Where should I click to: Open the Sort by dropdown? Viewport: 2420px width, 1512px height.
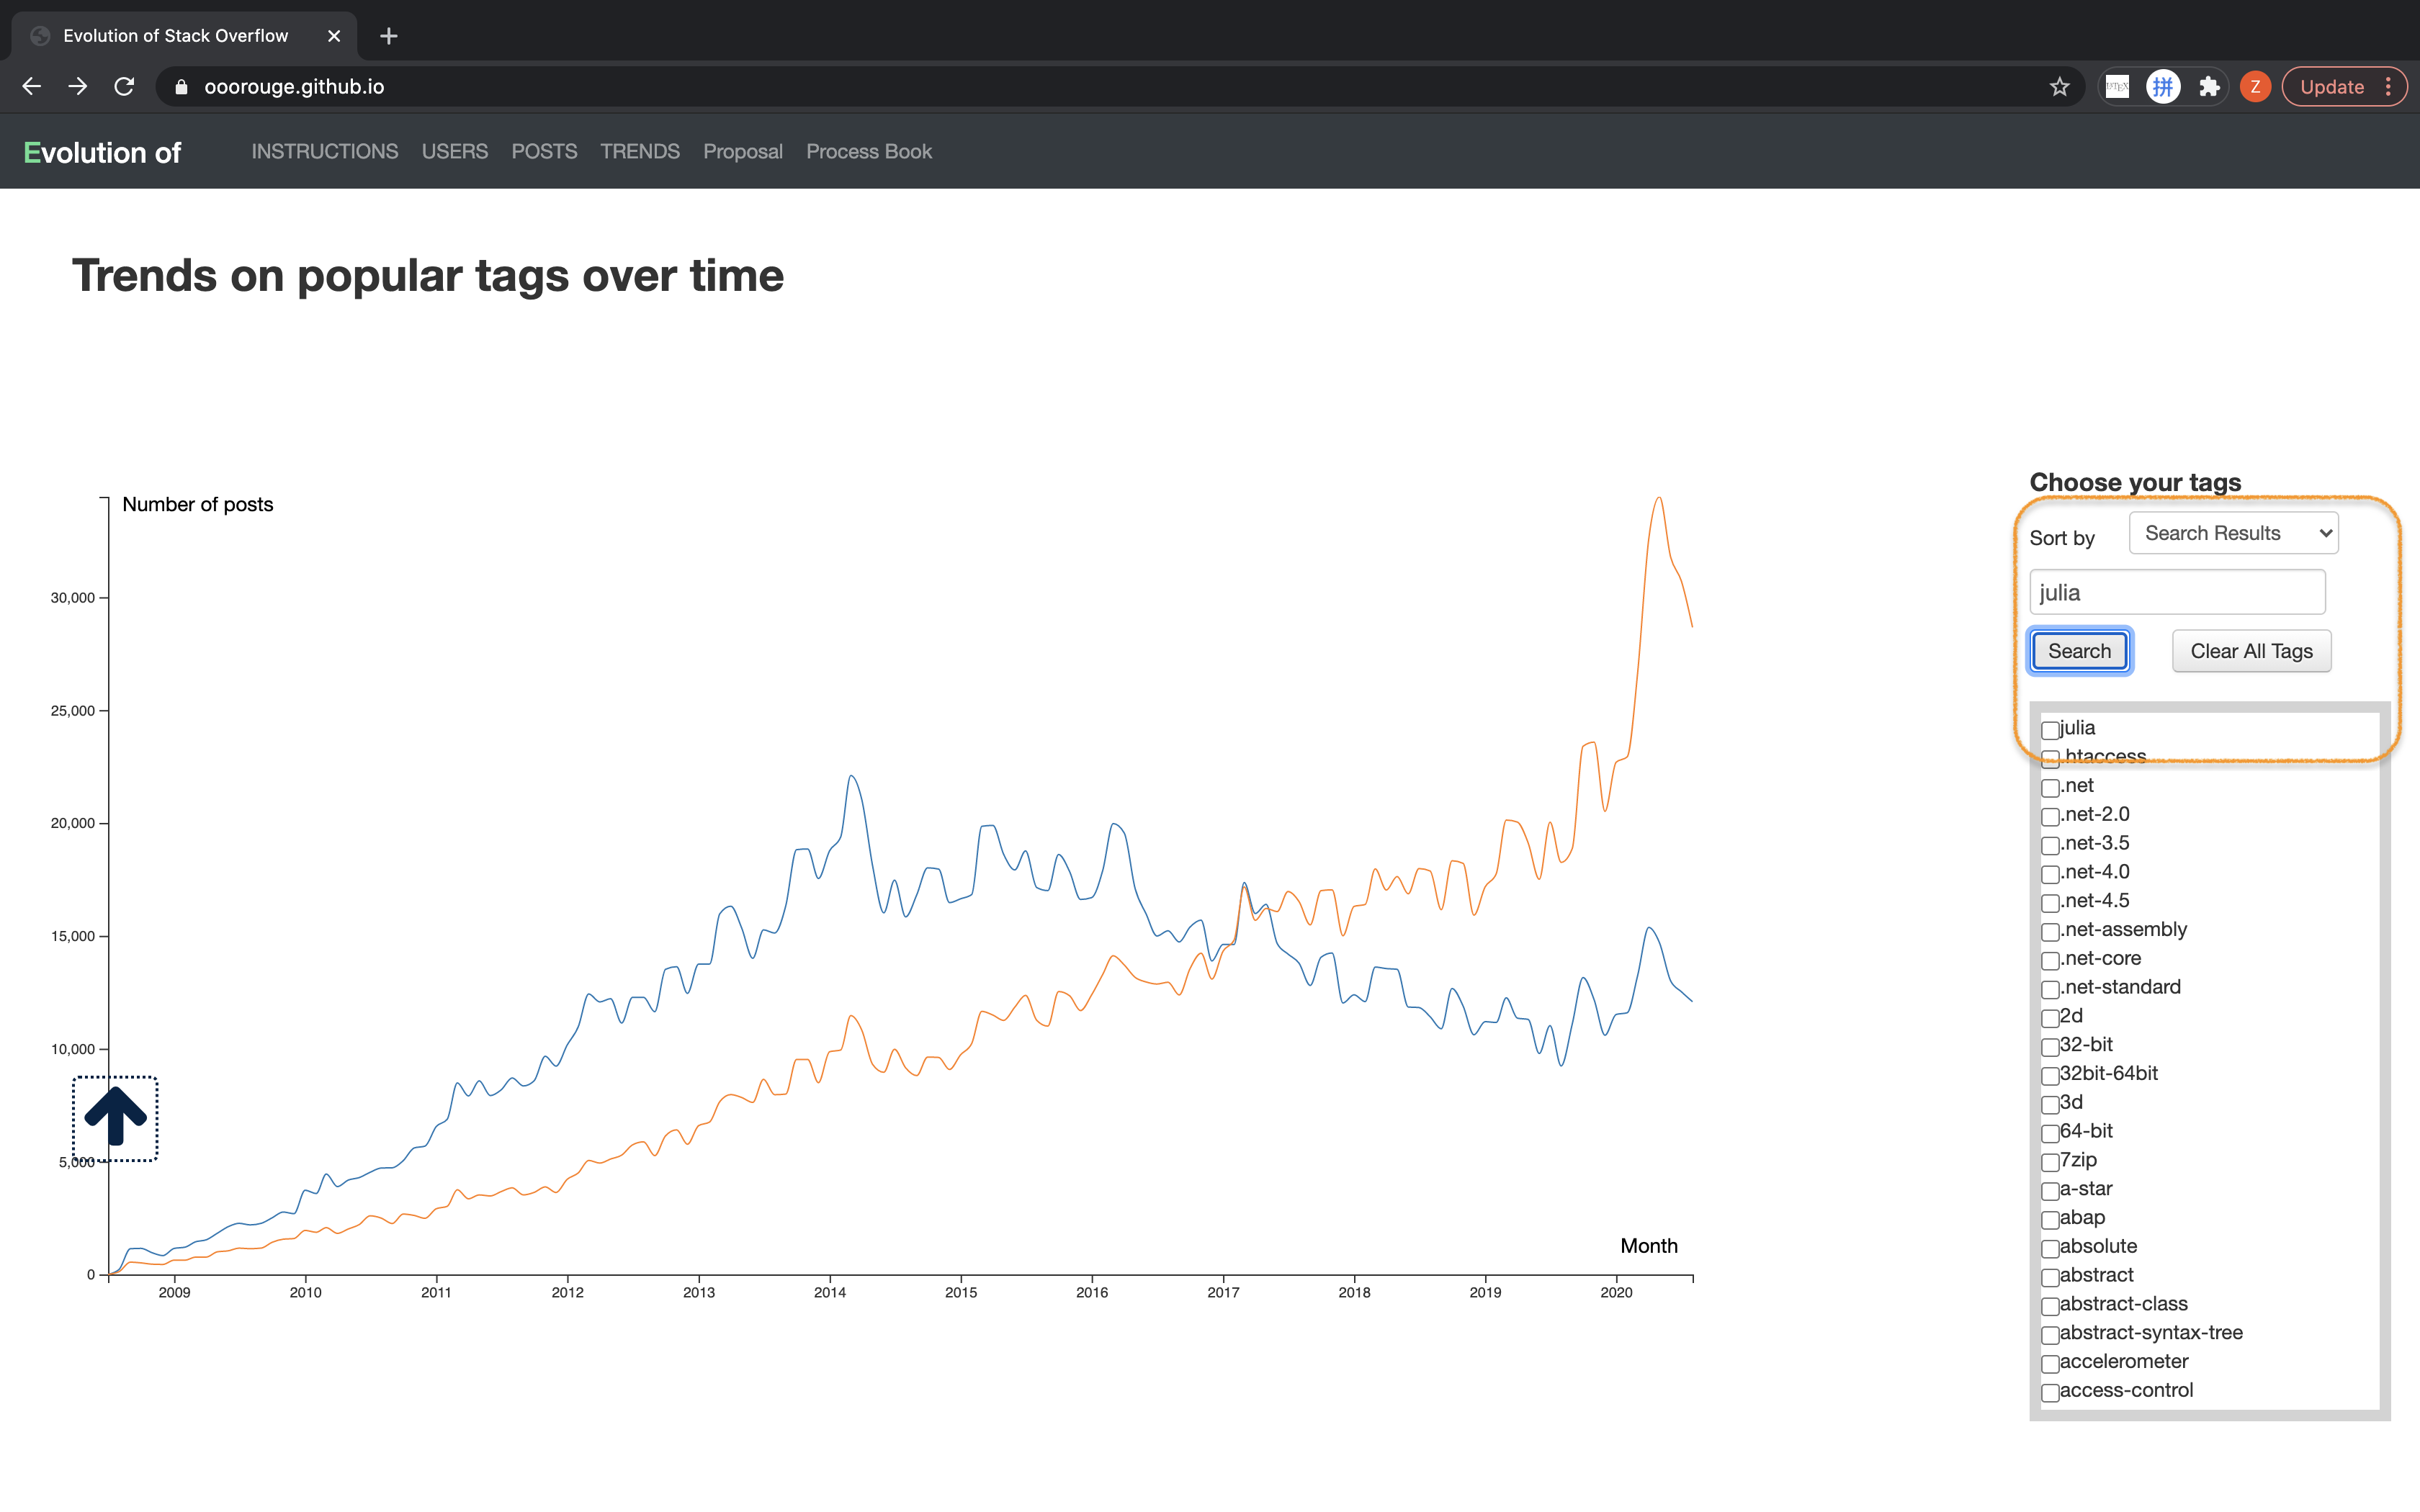pyautogui.click(x=2233, y=533)
